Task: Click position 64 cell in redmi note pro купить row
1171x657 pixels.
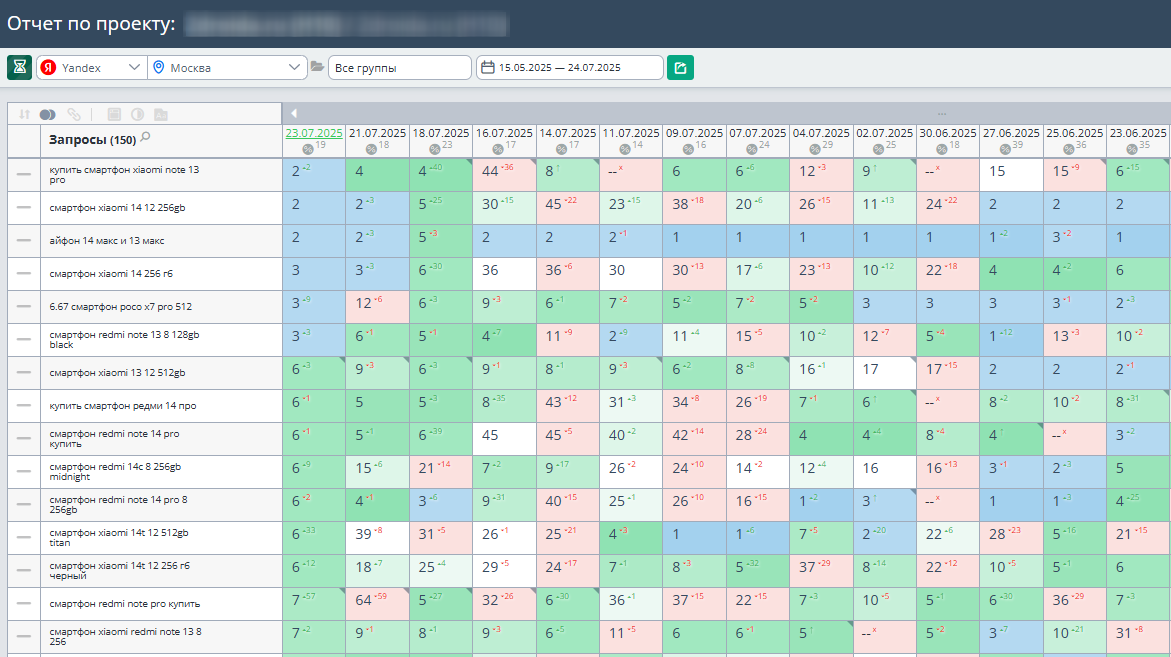Action: (377, 603)
